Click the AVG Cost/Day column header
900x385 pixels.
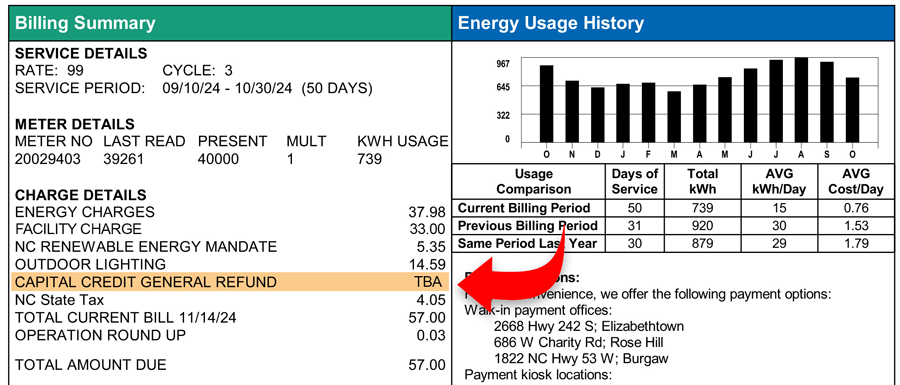click(x=856, y=181)
